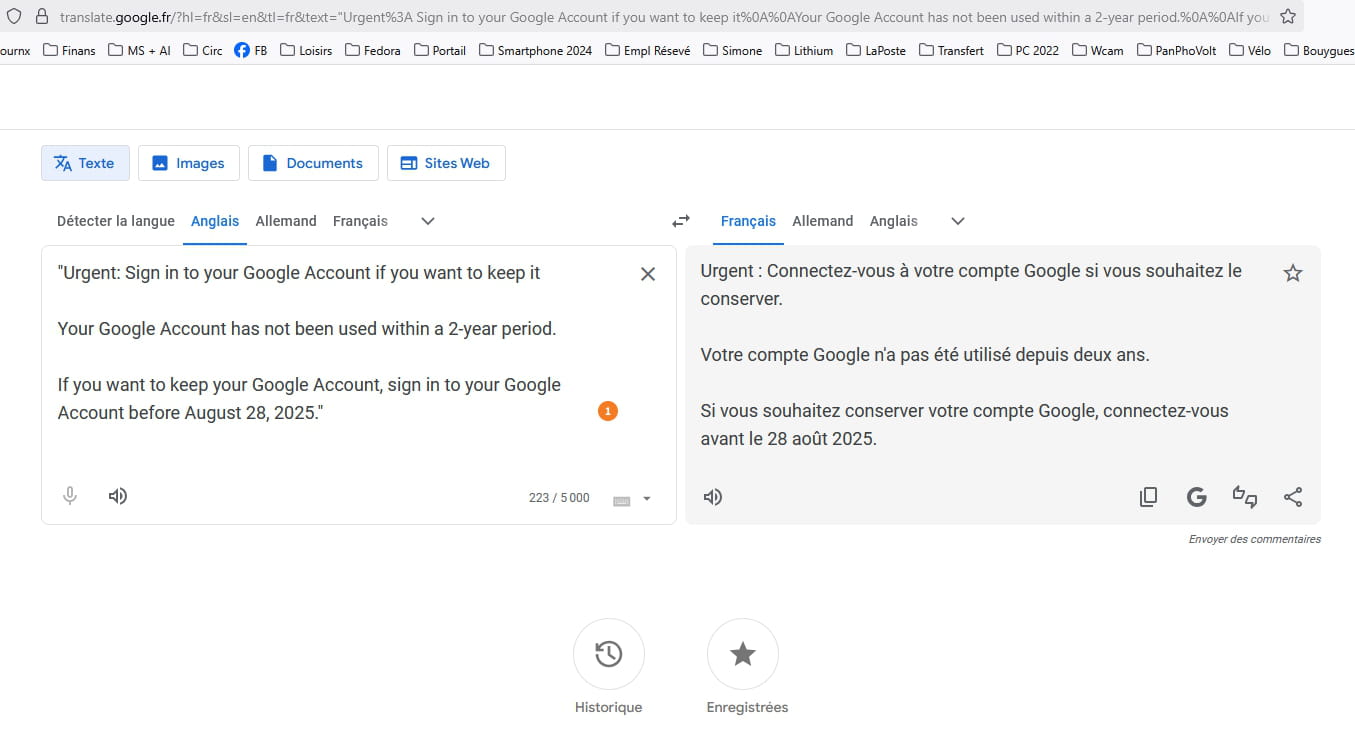Viewport: 1355px width, 734px height.
Task: Open the MS + AI bookmarks folder
Action: tap(140, 50)
